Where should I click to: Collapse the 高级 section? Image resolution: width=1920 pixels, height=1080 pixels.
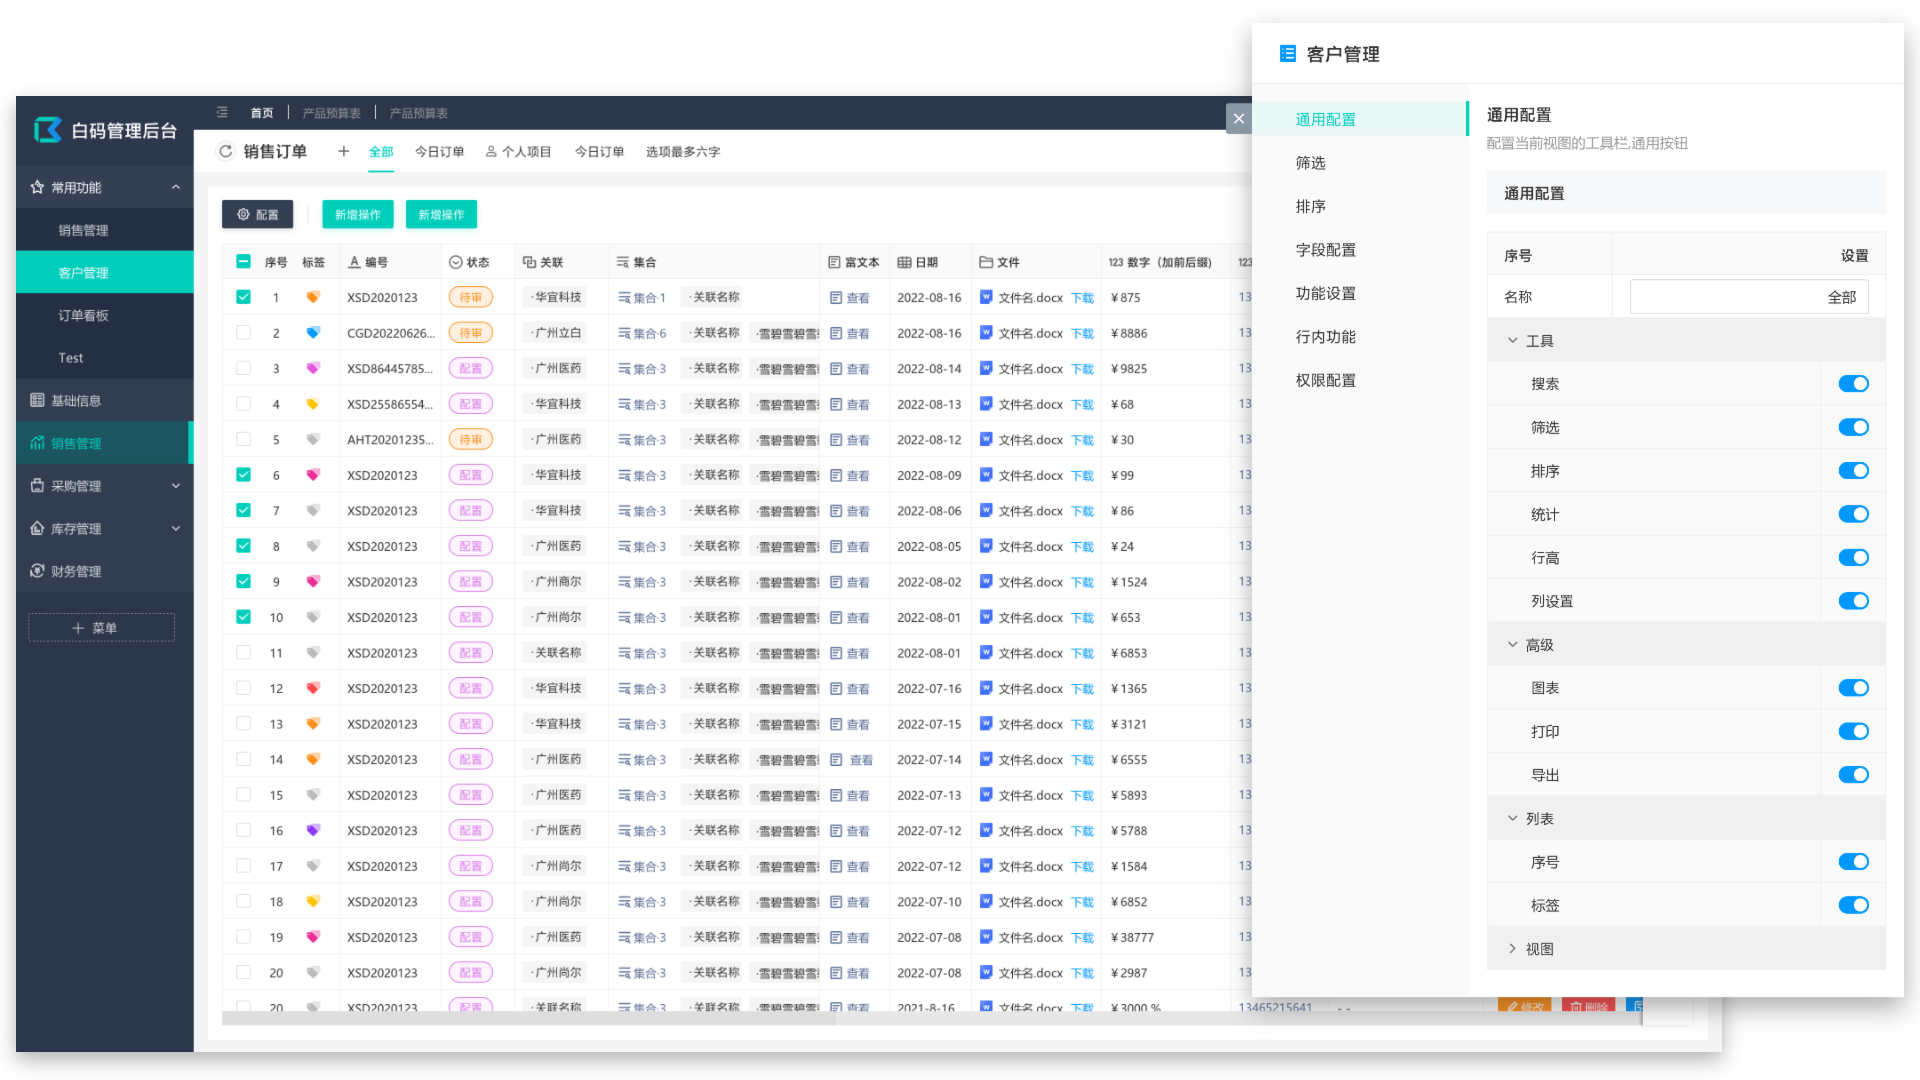1512,645
